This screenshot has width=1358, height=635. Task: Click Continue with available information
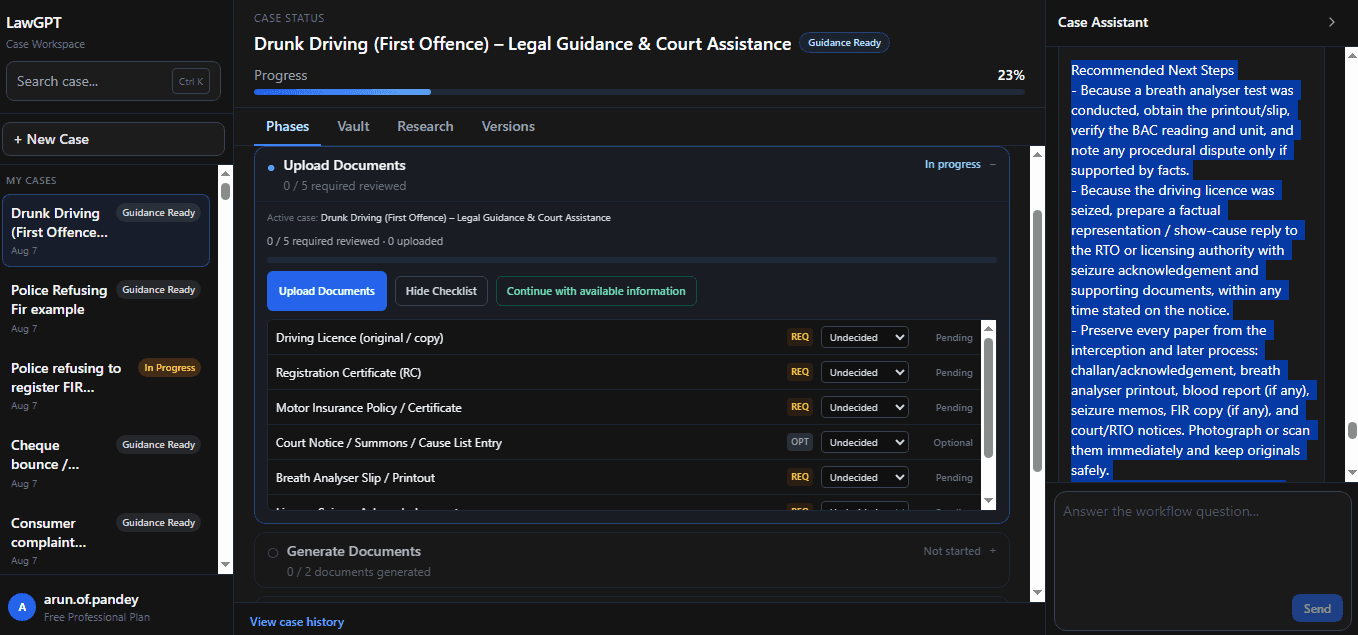[x=596, y=291]
